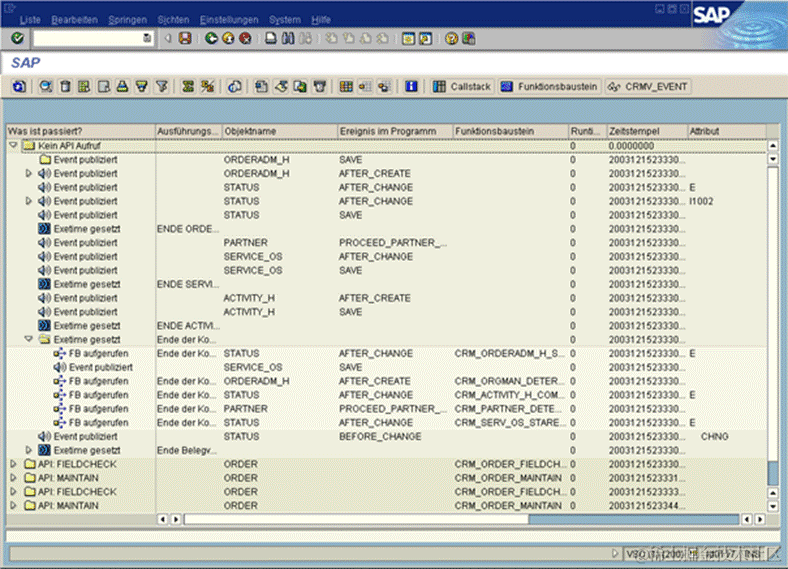Click the vertical scrollbar up arrow

tap(773, 145)
